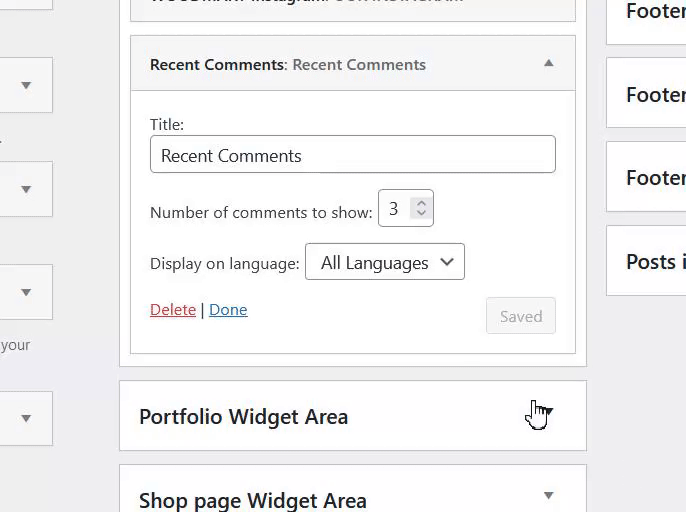Screen dimensions: 686x512
Task: Click the Recent Comments widget header title
Action: [288, 64]
